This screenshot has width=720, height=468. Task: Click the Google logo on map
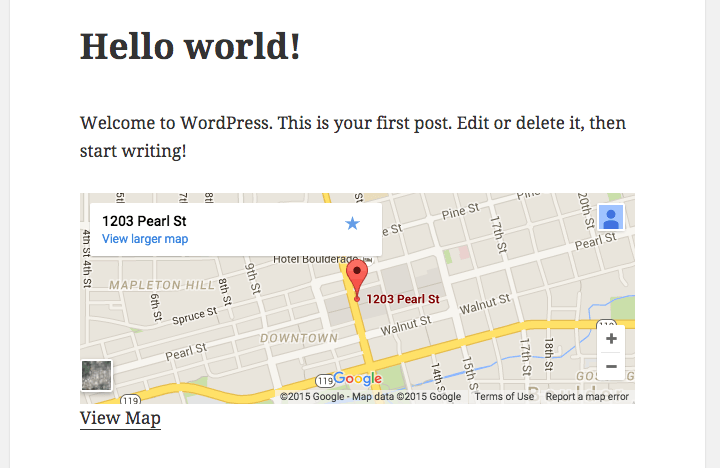click(x=358, y=378)
